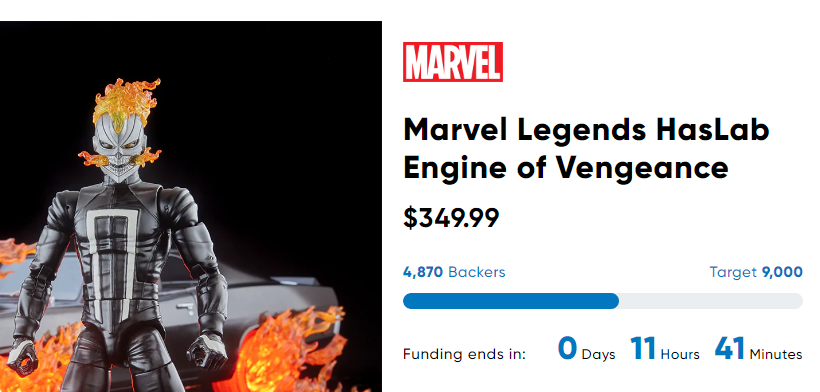Click the 4,870 Backers count

pos(454,272)
